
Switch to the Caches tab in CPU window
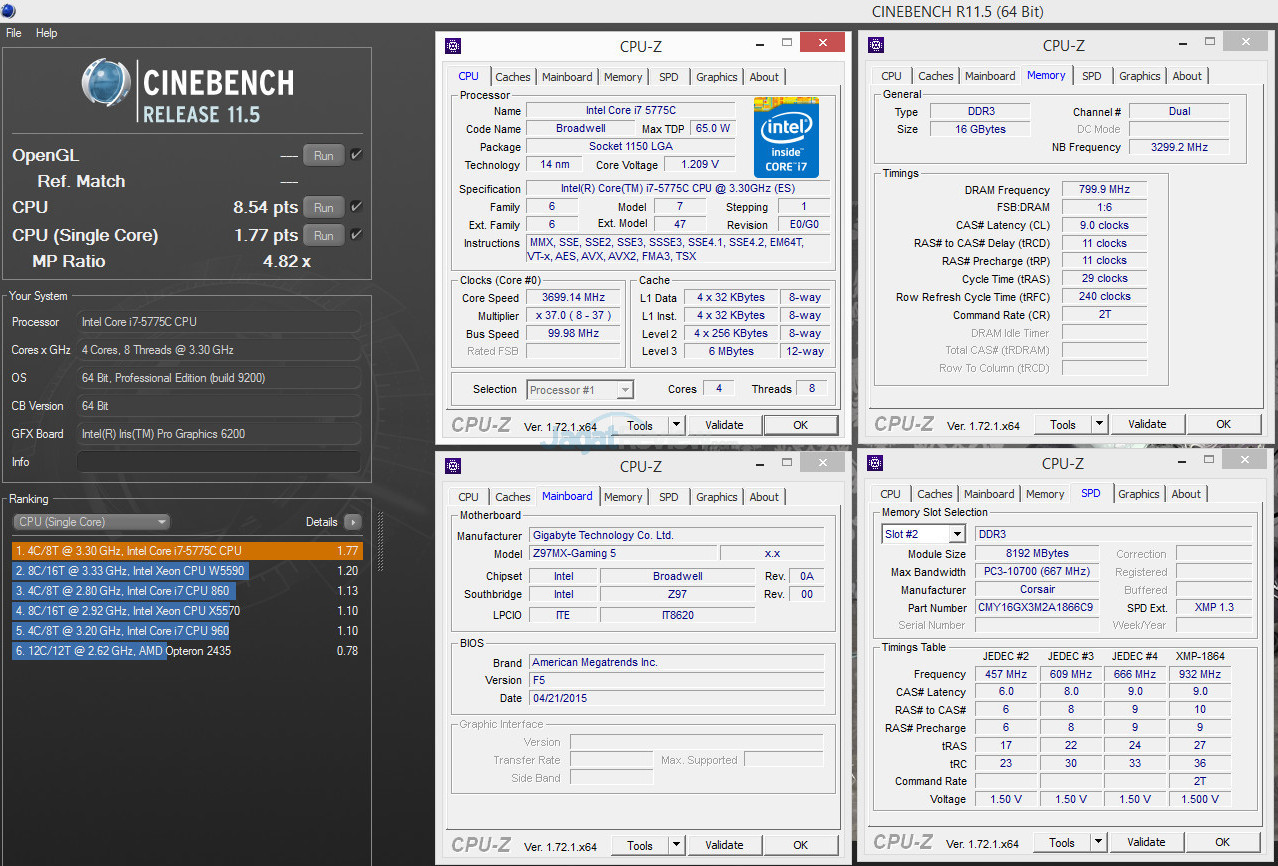pyautogui.click(x=513, y=77)
